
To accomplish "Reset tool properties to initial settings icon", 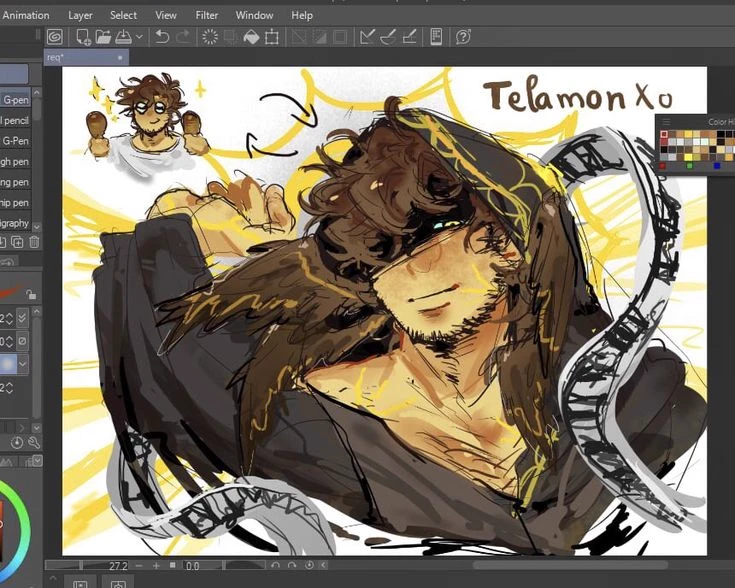I will click(17, 442).
